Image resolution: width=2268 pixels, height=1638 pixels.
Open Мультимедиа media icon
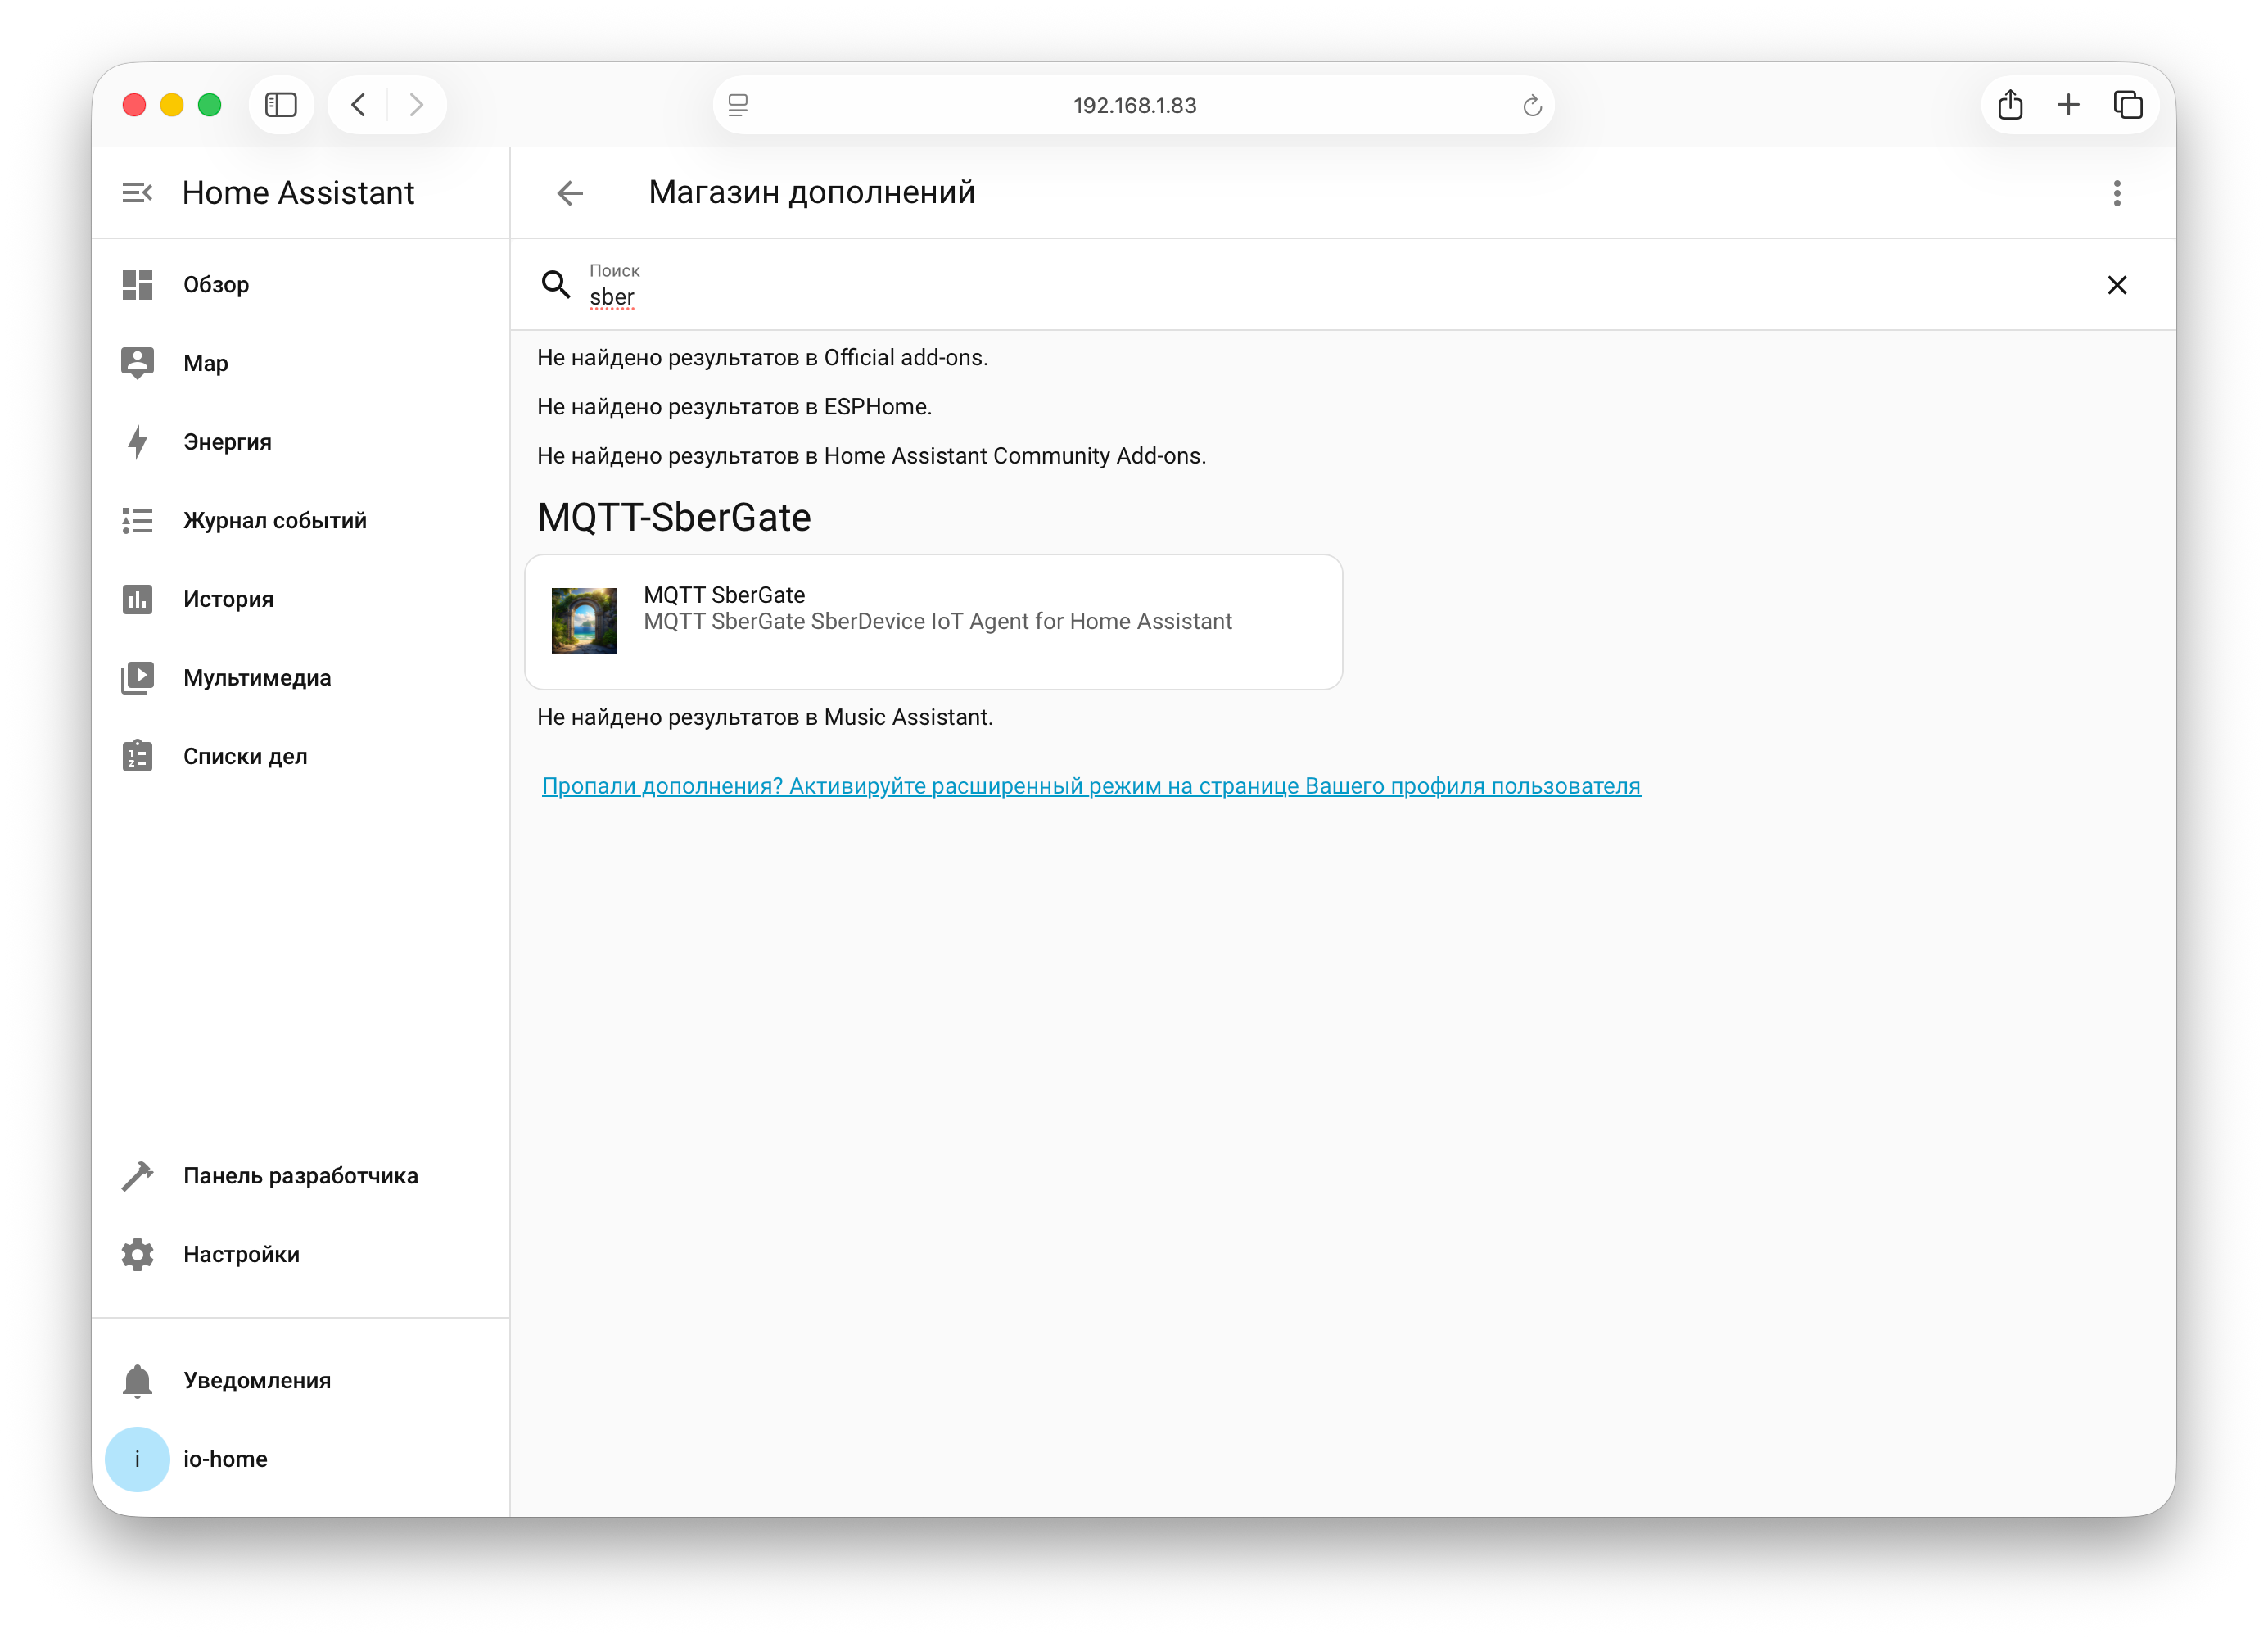(137, 677)
